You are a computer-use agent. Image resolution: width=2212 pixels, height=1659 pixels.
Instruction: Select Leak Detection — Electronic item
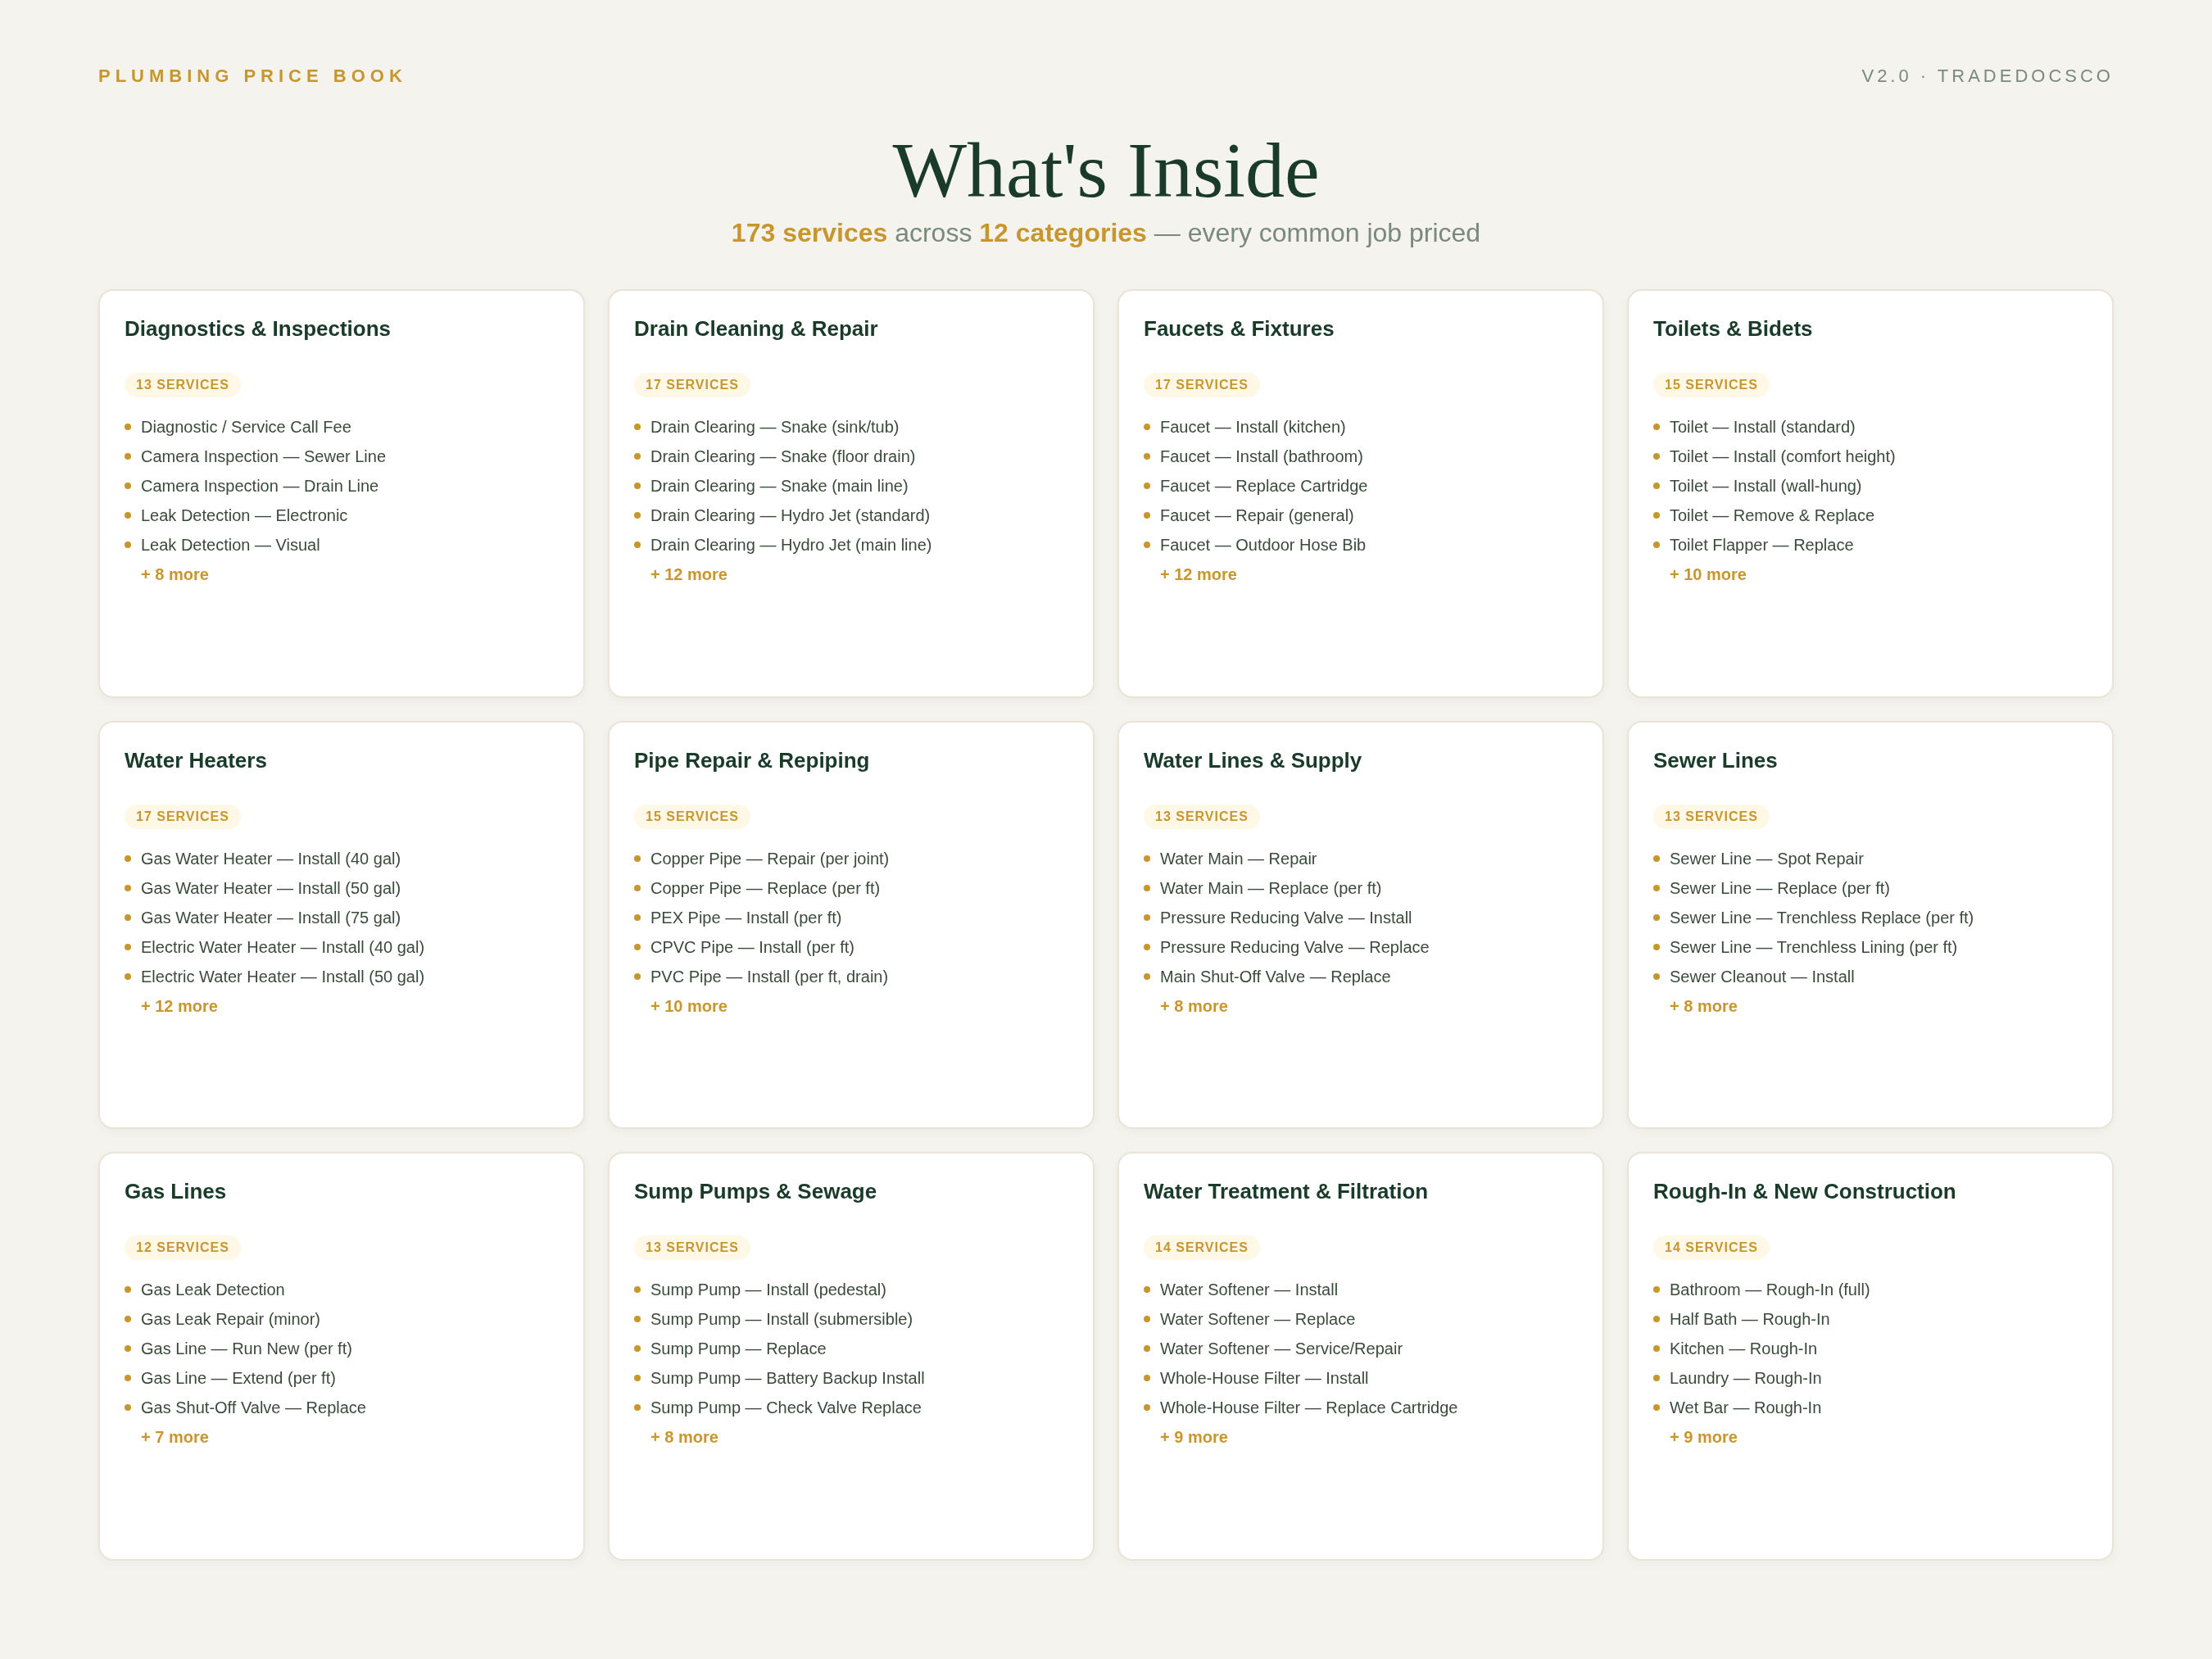click(x=244, y=515)
